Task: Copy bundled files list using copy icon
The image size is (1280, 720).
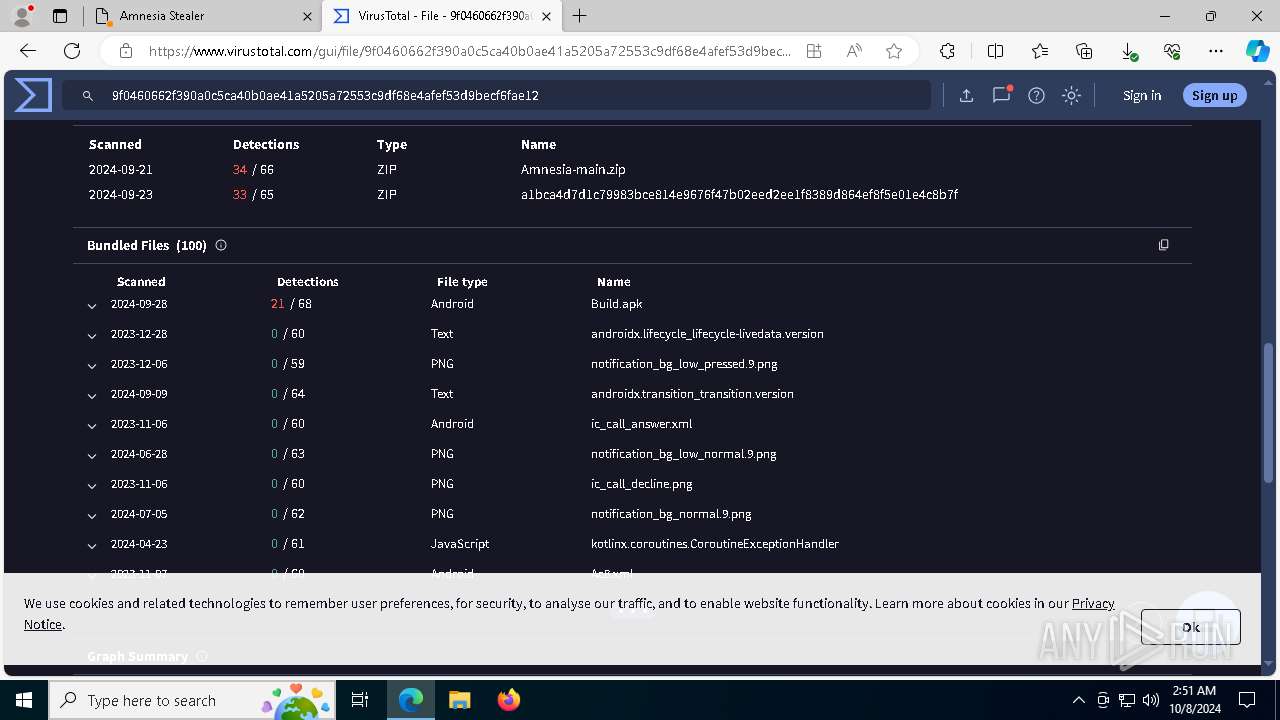Action: 1163,245
